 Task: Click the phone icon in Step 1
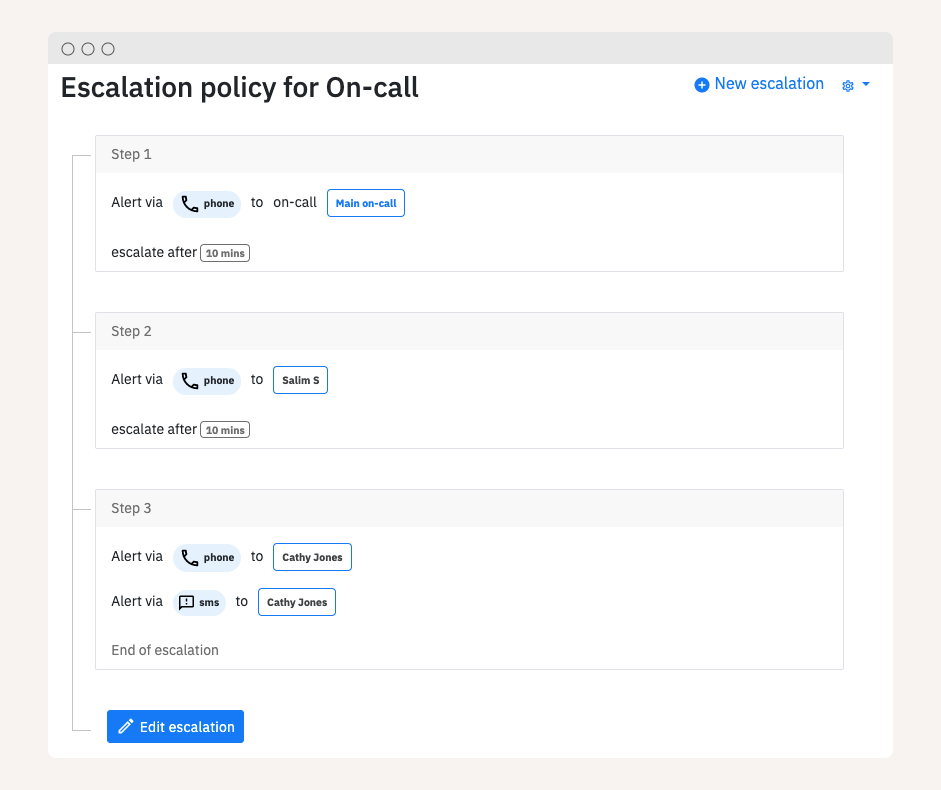(x=189, y=204)
